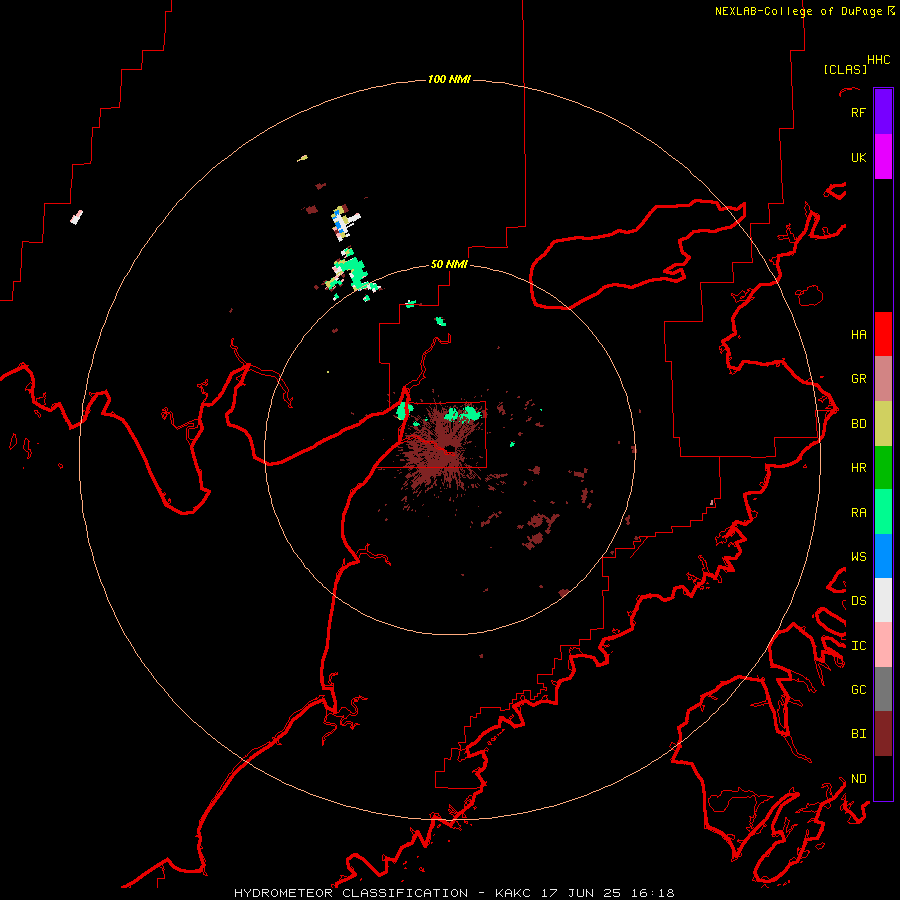Click the 'GC' legend label

[858, 690]
